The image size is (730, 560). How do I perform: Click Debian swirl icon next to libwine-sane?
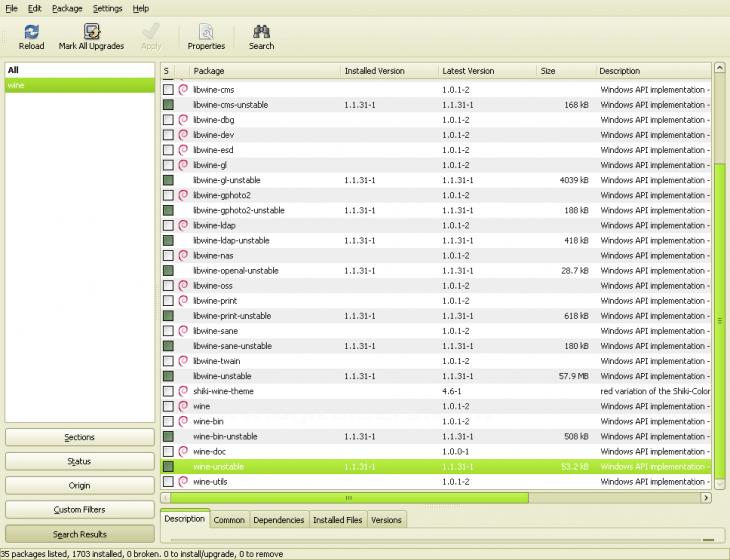[x=183, y=331]
